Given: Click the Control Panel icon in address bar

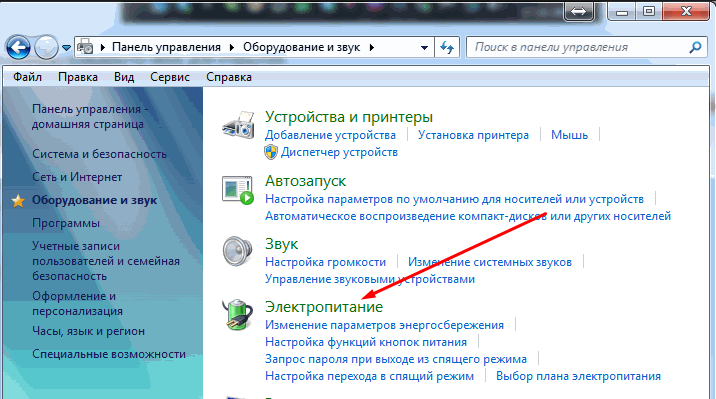Looking at the screenshot, I should coord(85,47).
